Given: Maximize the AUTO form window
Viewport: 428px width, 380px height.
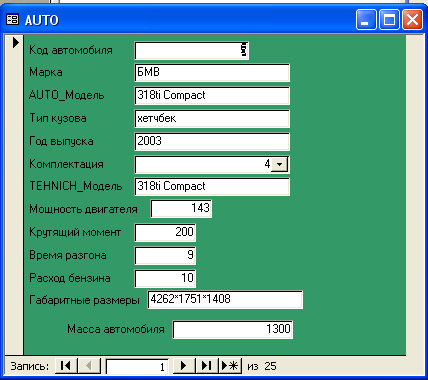Looking at the screenshot, I should point(389,20).
